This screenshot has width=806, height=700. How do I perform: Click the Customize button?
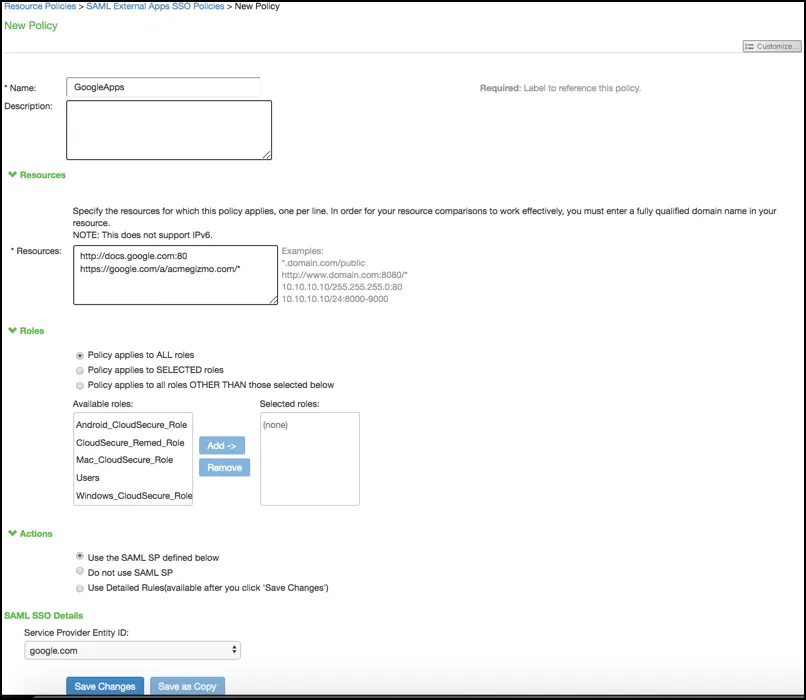click(772, 46)
